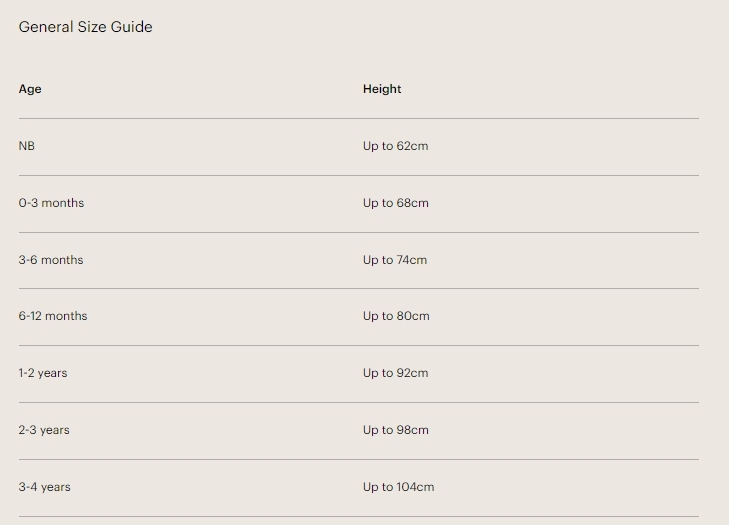
Task: Click the Up to 68cm height value
Action: 395,203
